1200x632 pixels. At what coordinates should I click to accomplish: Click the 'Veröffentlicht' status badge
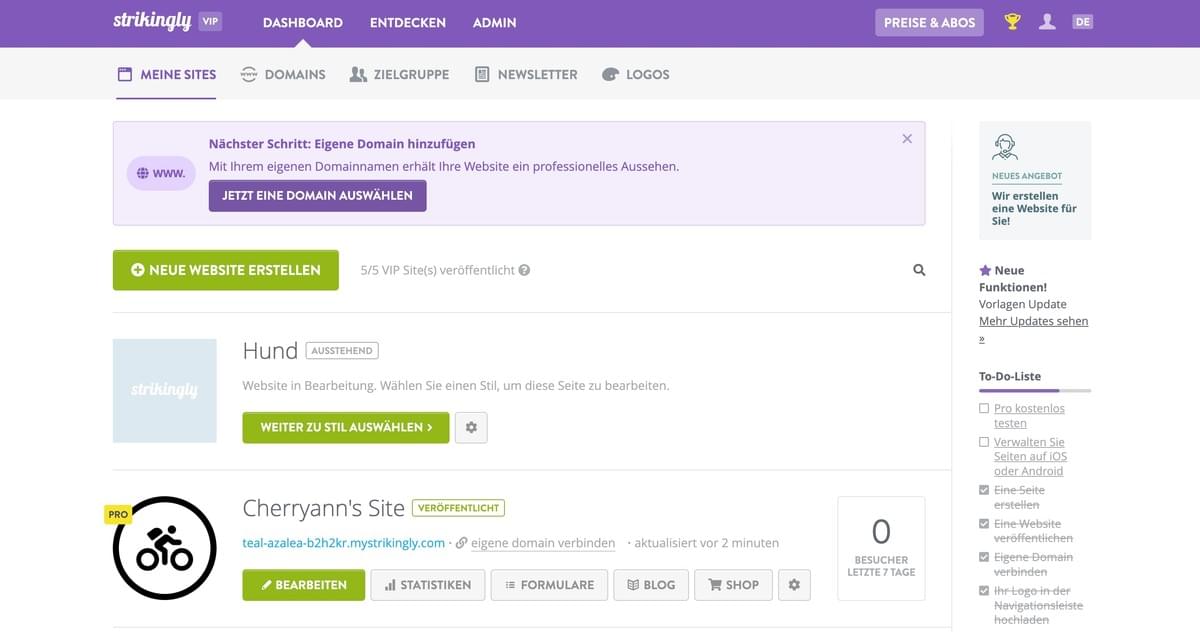coord(458,508)
